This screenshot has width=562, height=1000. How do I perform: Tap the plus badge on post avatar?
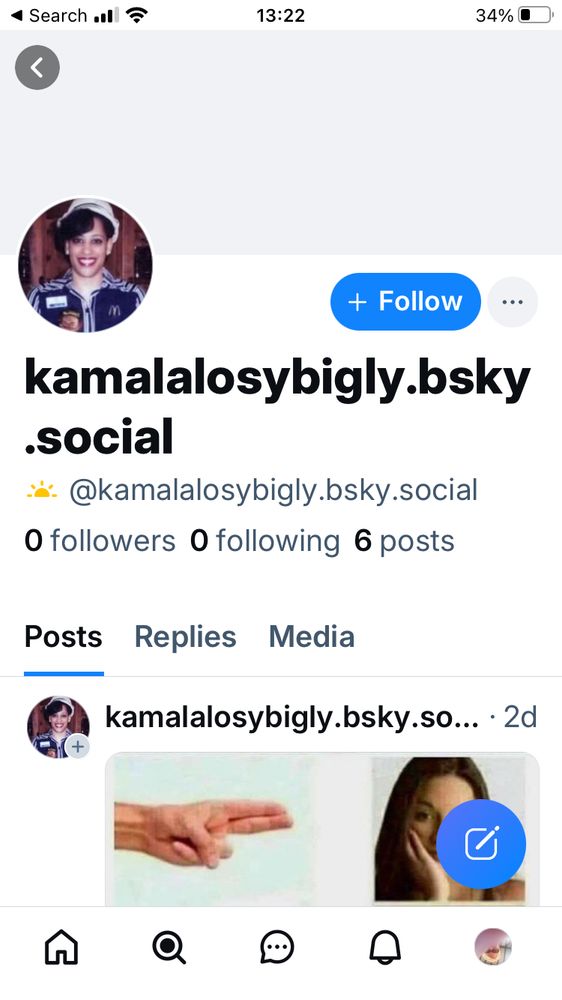click(77, 746)
